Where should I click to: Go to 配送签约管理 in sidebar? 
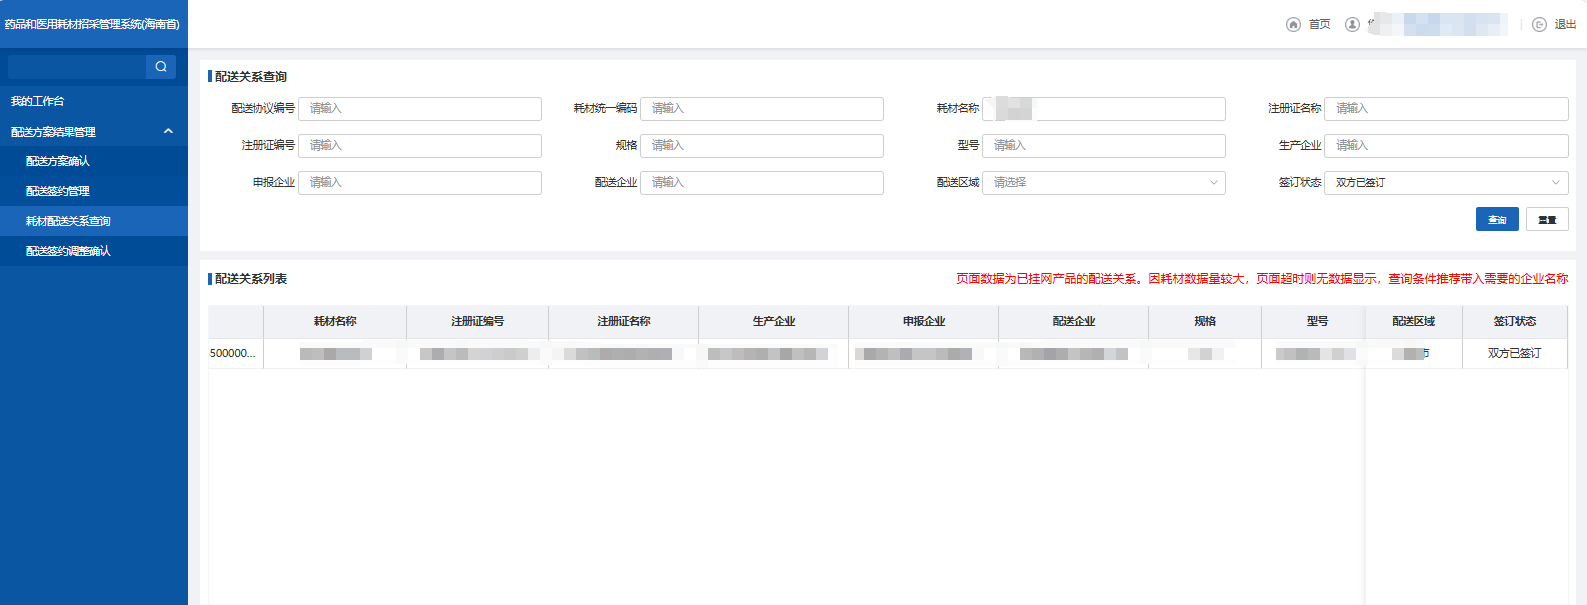click(x=58, y=191)
